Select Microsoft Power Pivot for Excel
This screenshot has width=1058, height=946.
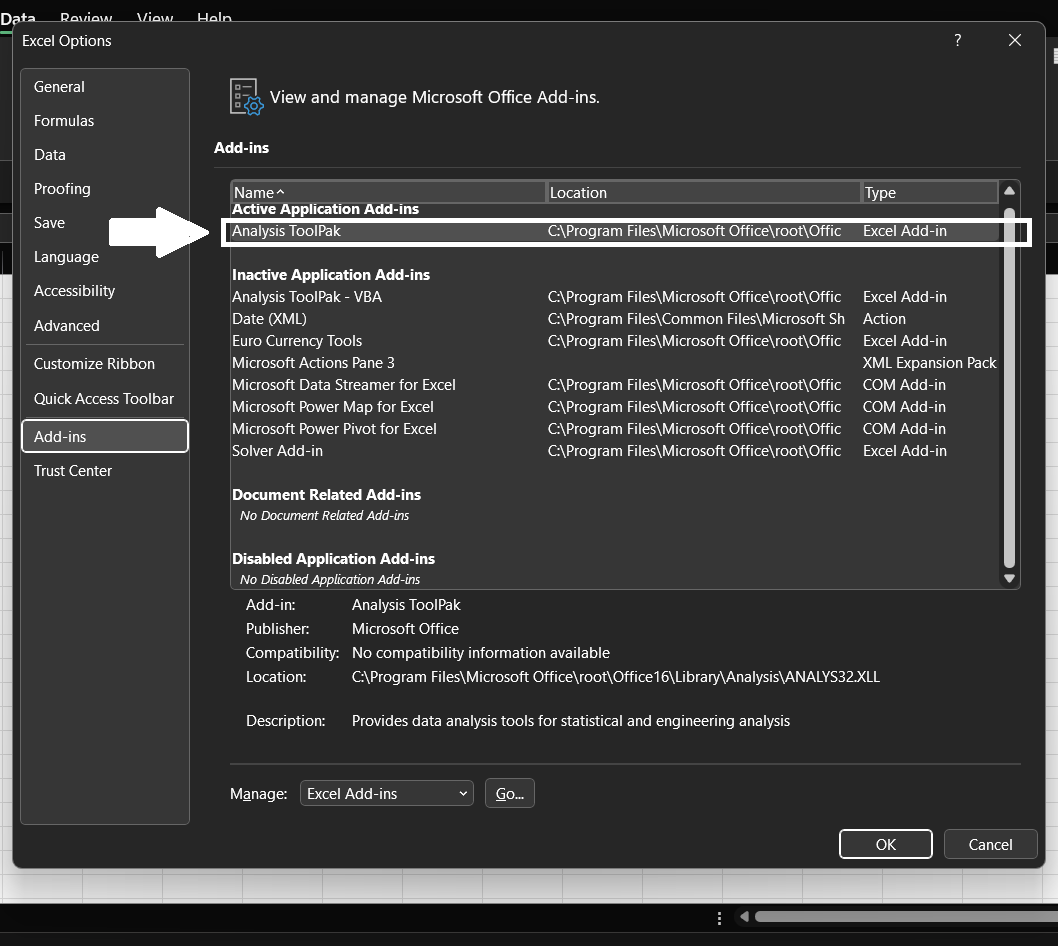615,429
